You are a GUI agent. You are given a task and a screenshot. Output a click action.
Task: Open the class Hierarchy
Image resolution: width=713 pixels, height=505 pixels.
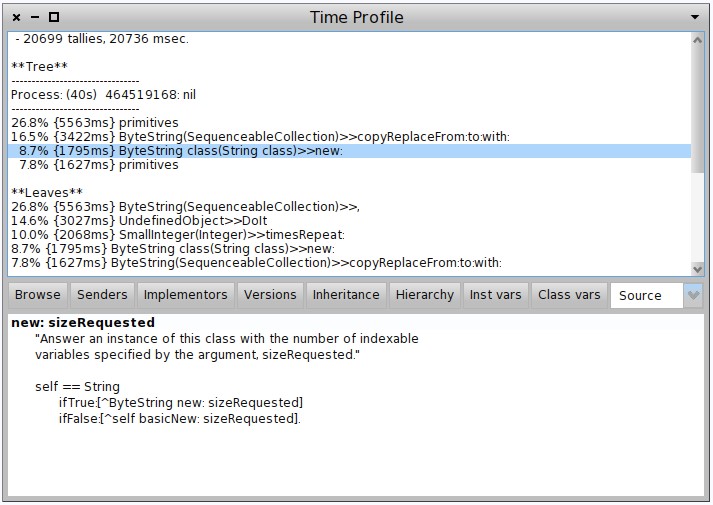coord(424,295)
